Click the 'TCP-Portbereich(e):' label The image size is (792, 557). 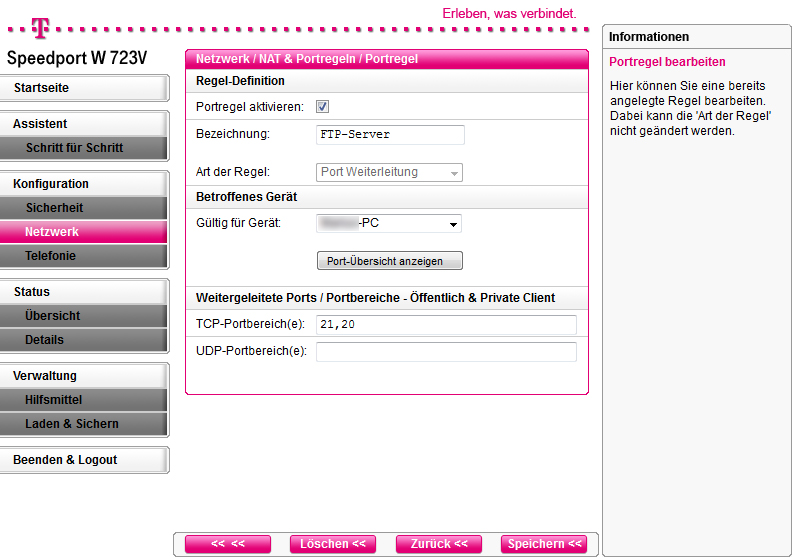click(x=251, y=324)
